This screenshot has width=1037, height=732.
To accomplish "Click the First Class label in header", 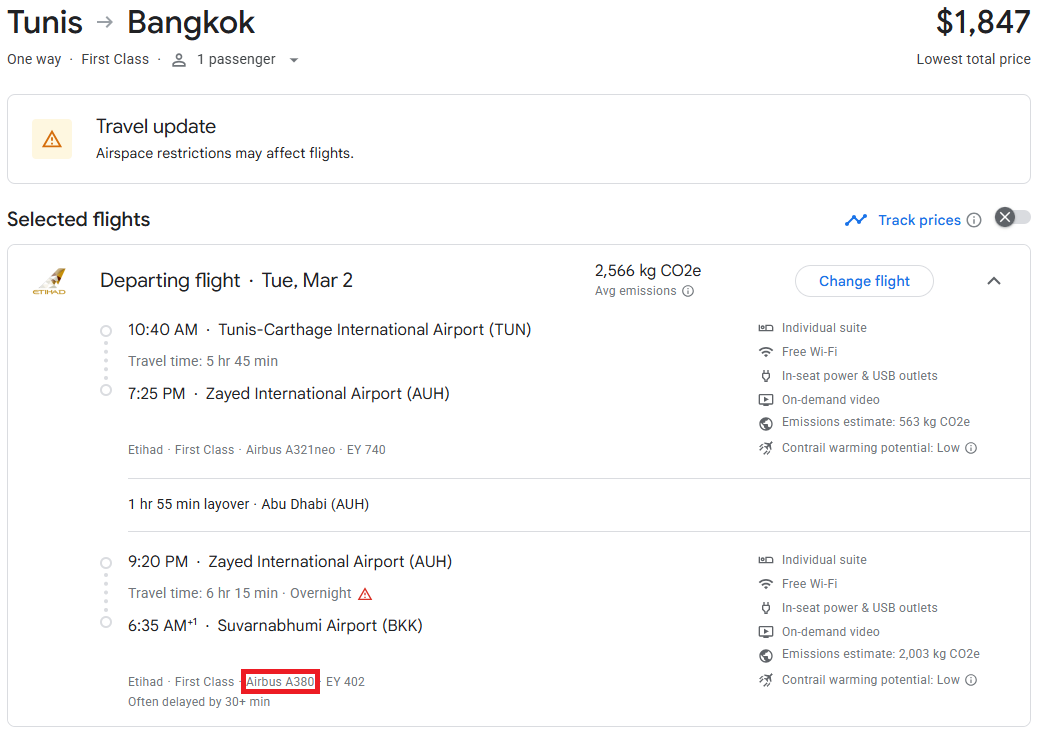I will pos(115,60).
